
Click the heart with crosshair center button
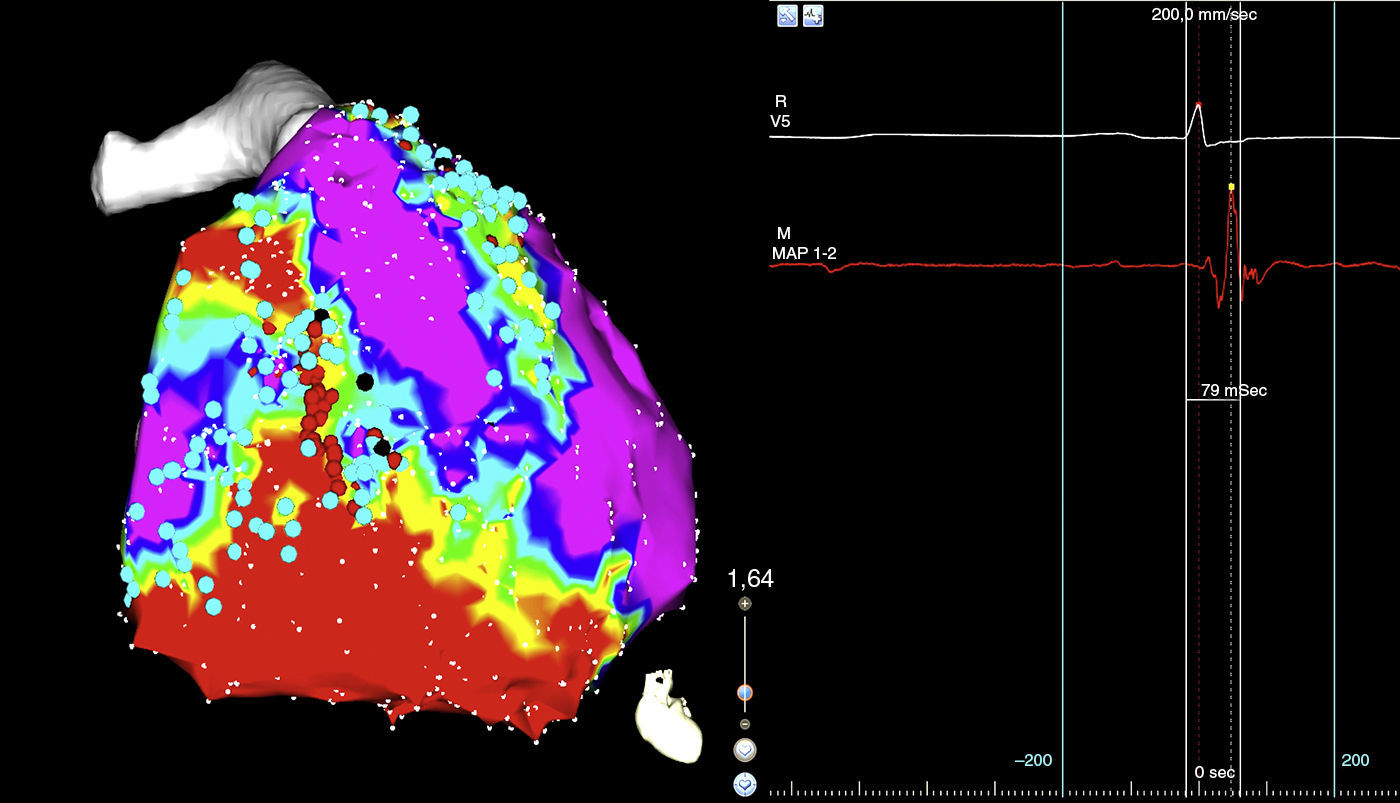pos(745,785)
